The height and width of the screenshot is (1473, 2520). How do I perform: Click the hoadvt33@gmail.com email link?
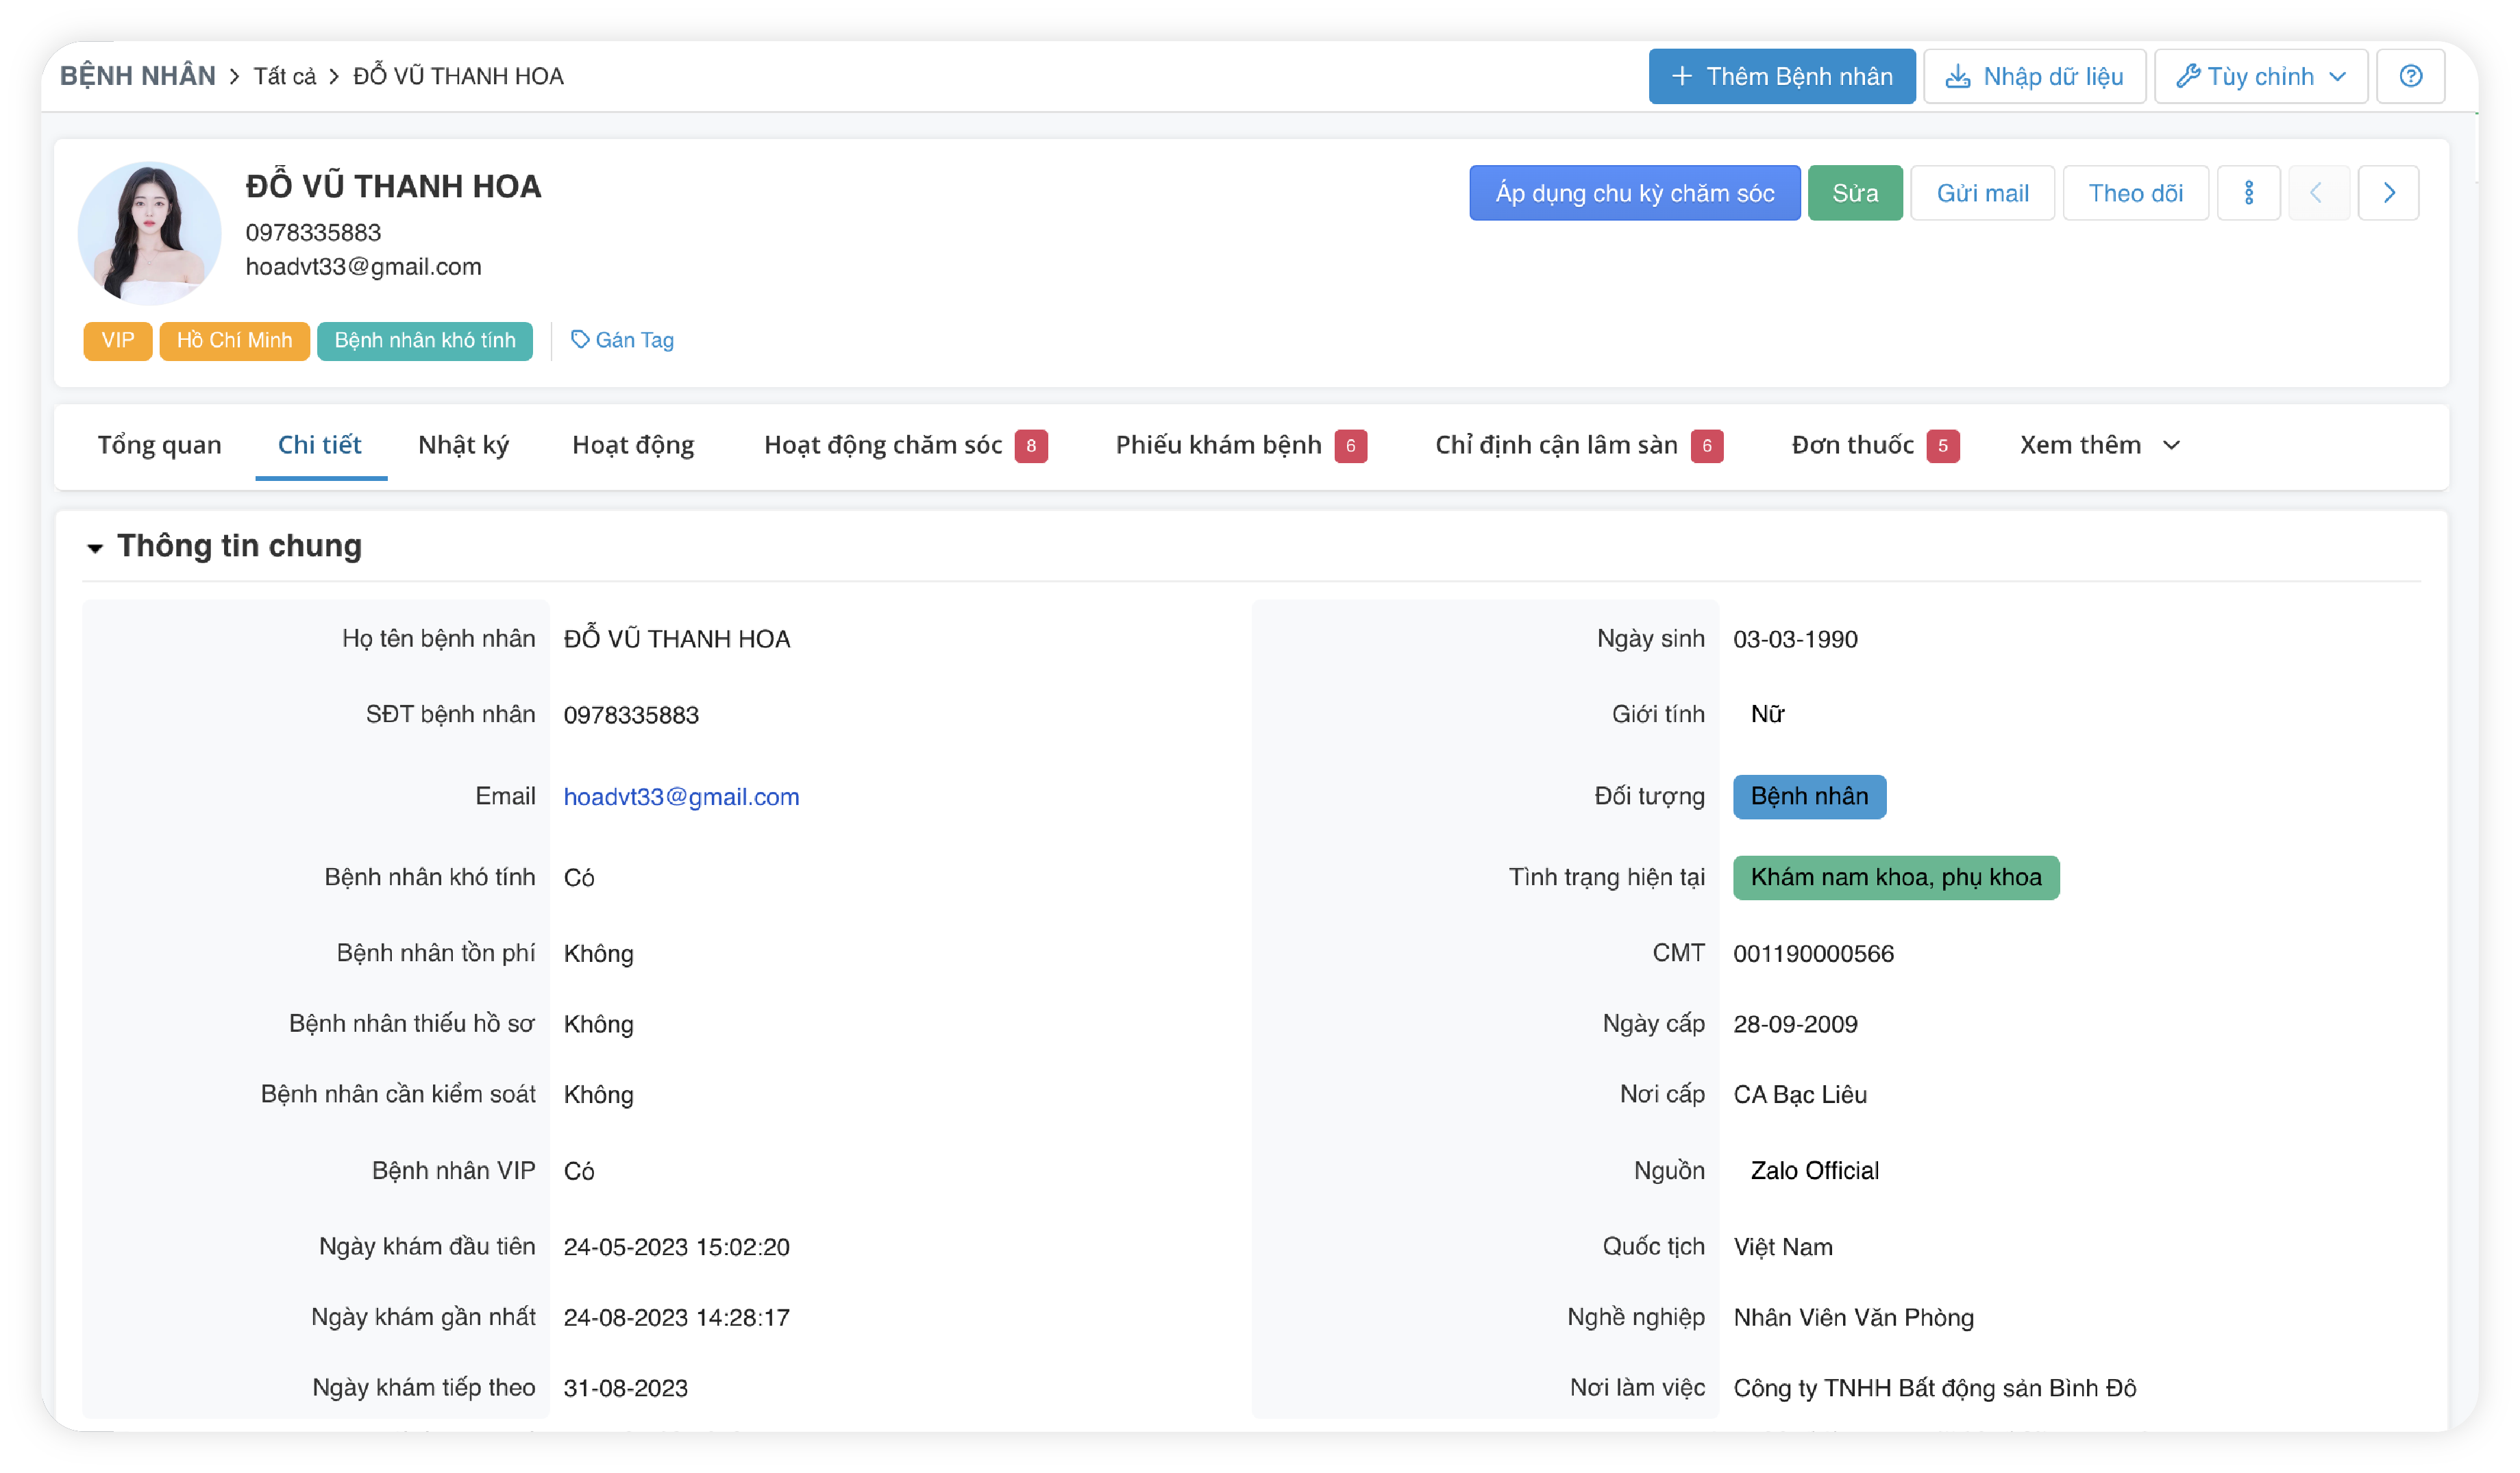click(x=681, y=797)
